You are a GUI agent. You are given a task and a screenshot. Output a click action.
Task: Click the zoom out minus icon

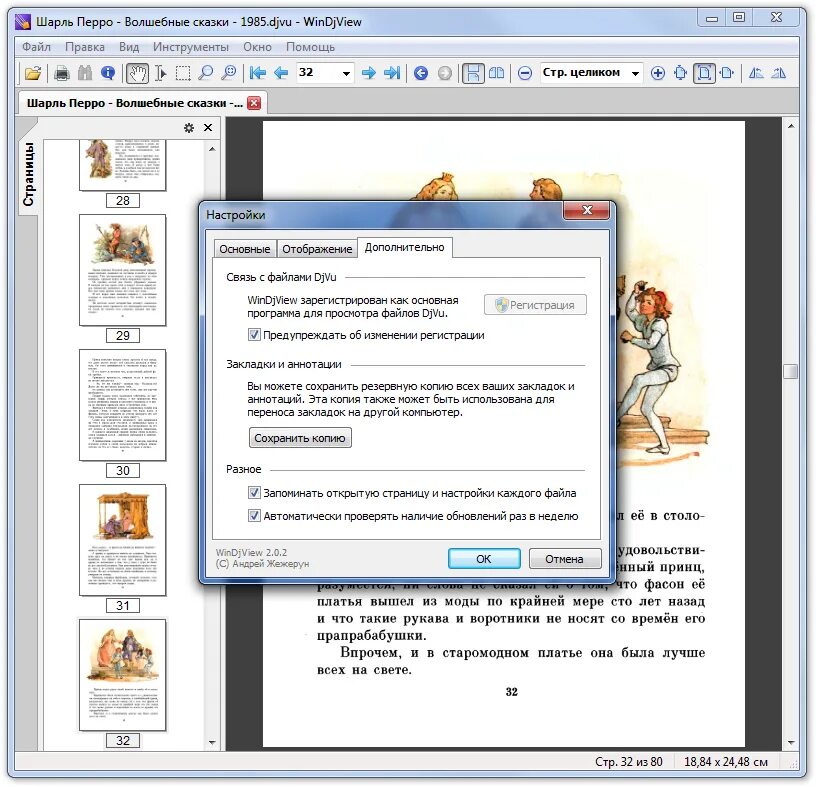525,73
